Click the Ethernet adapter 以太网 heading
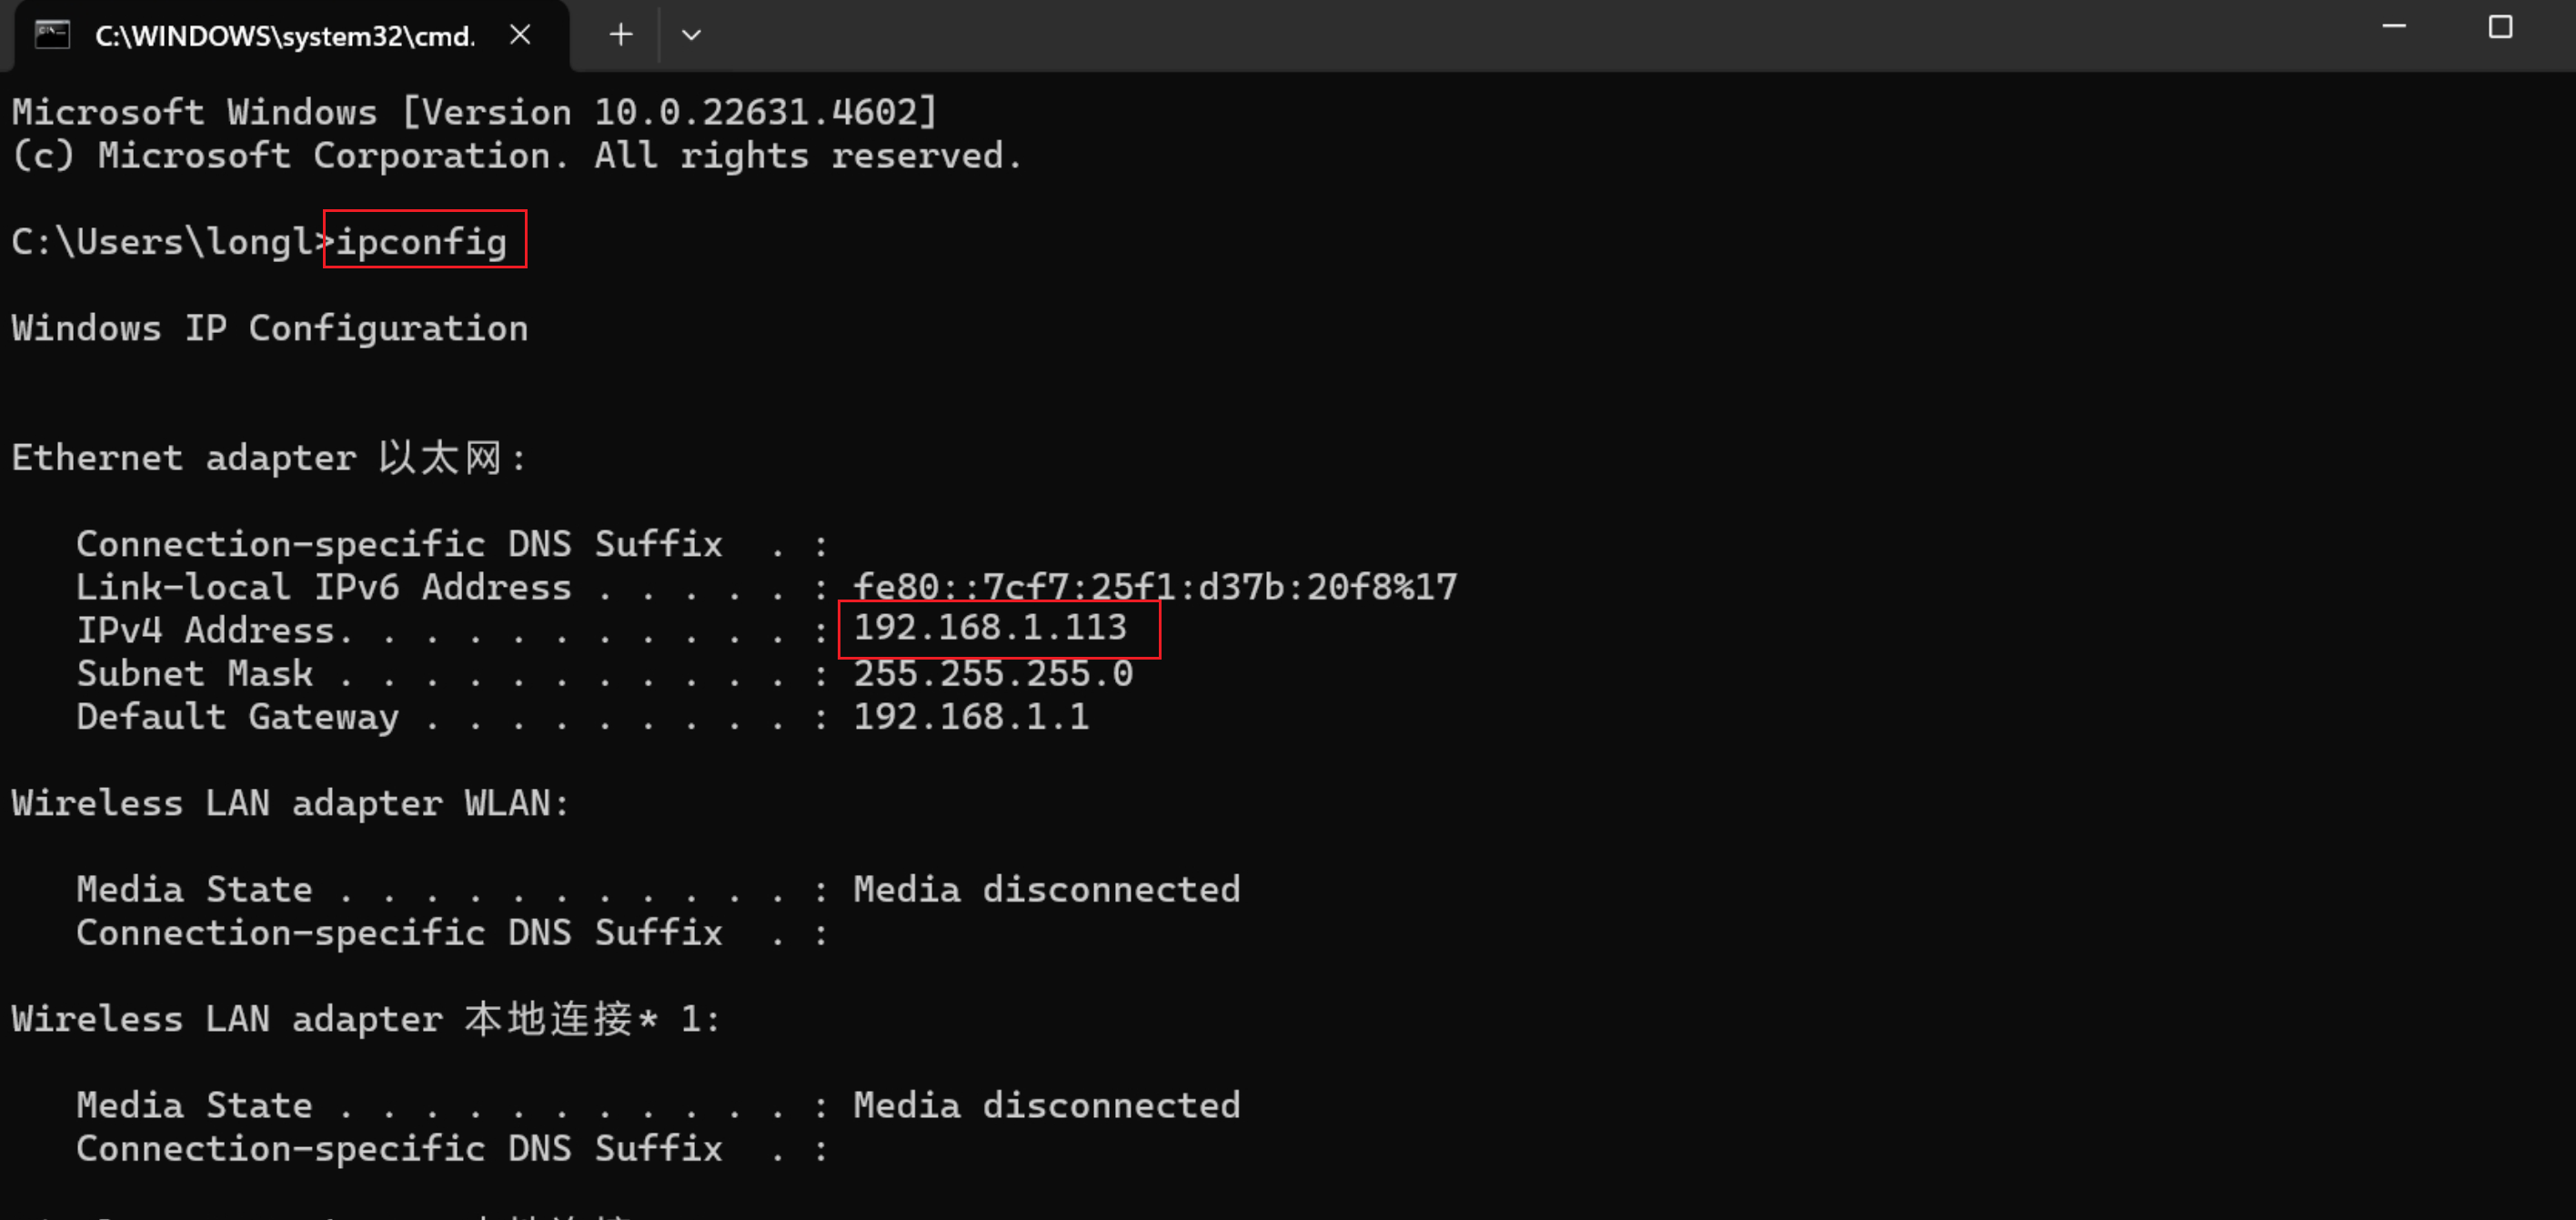2576x1220 pixels. point(268,458)
